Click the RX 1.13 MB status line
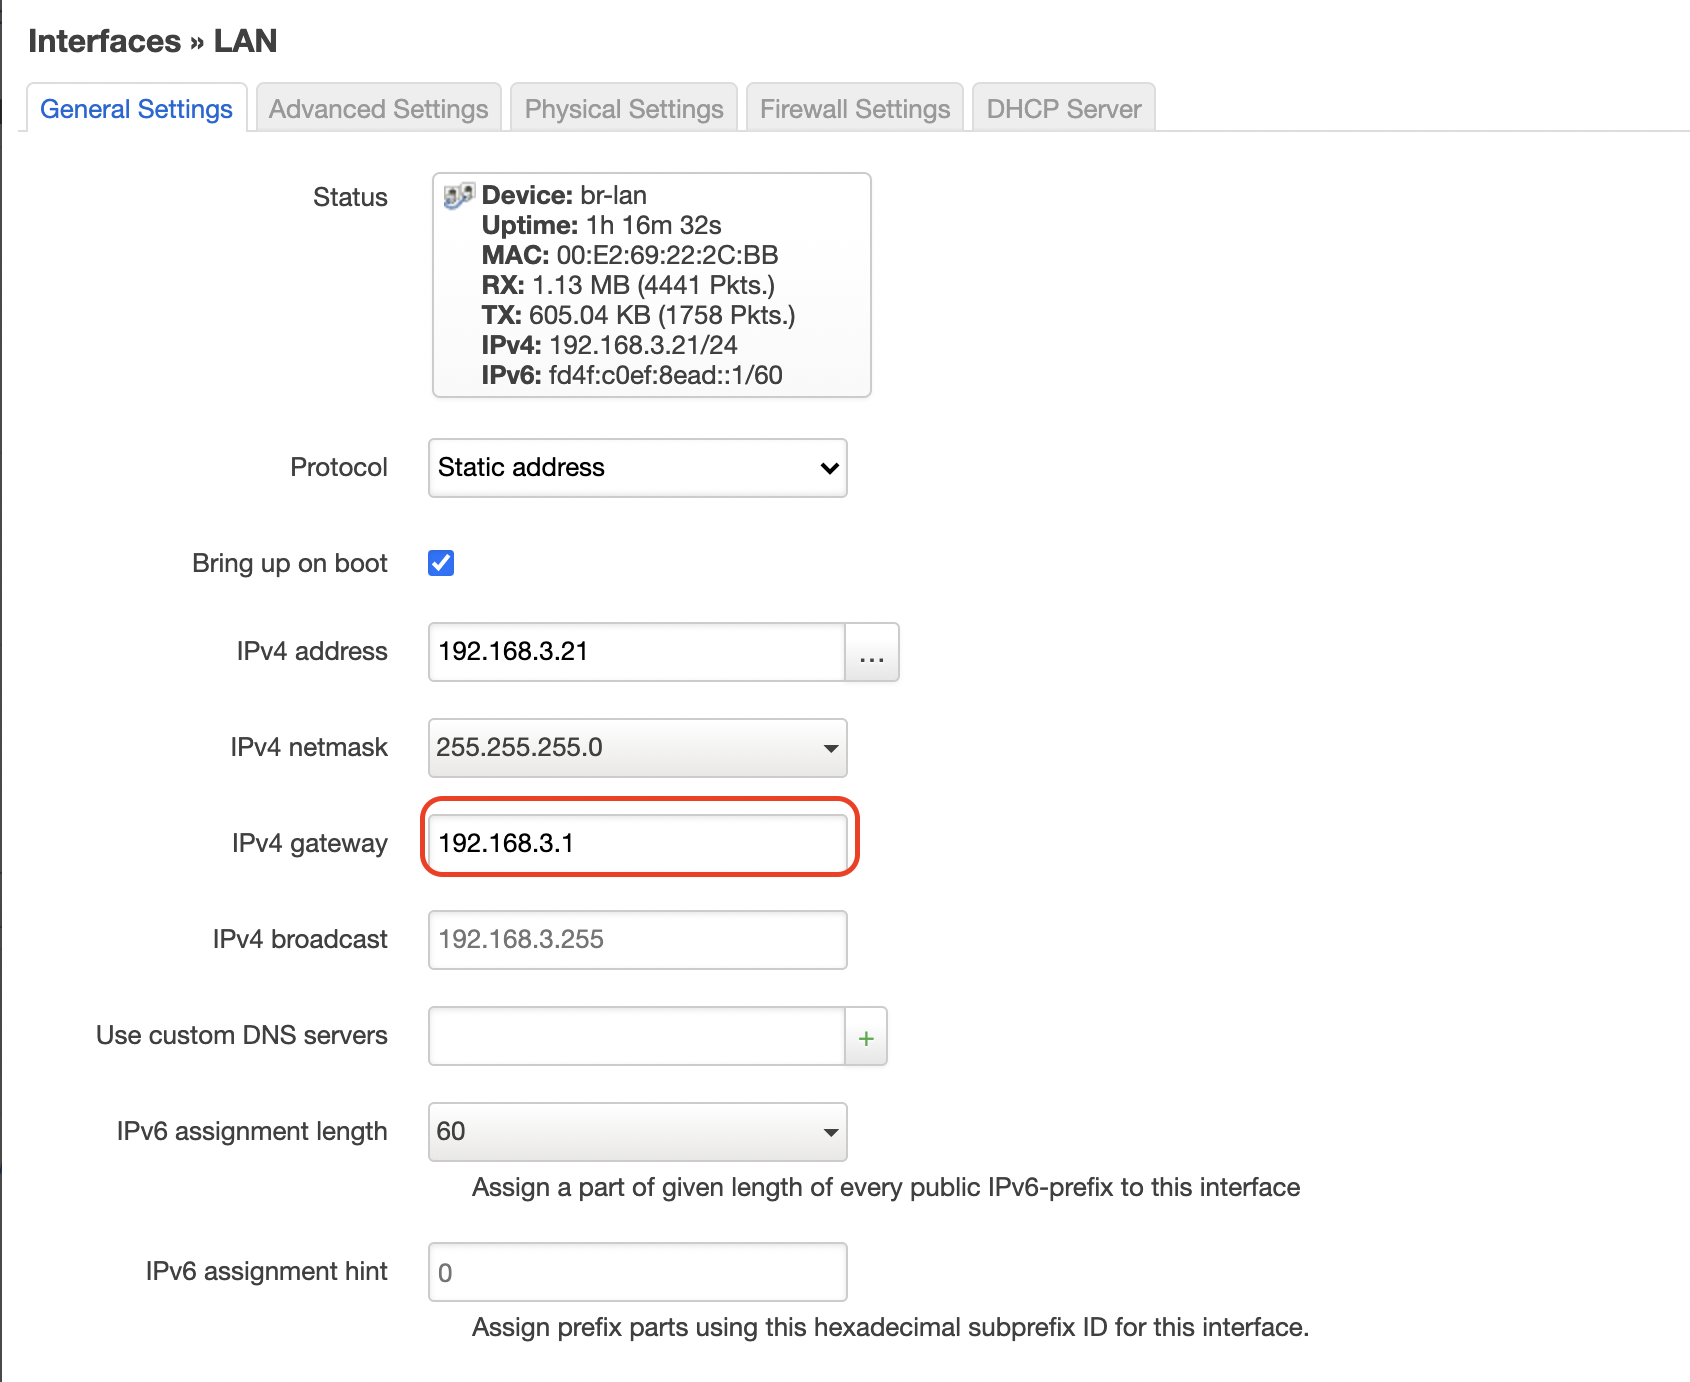 (629, 285)
